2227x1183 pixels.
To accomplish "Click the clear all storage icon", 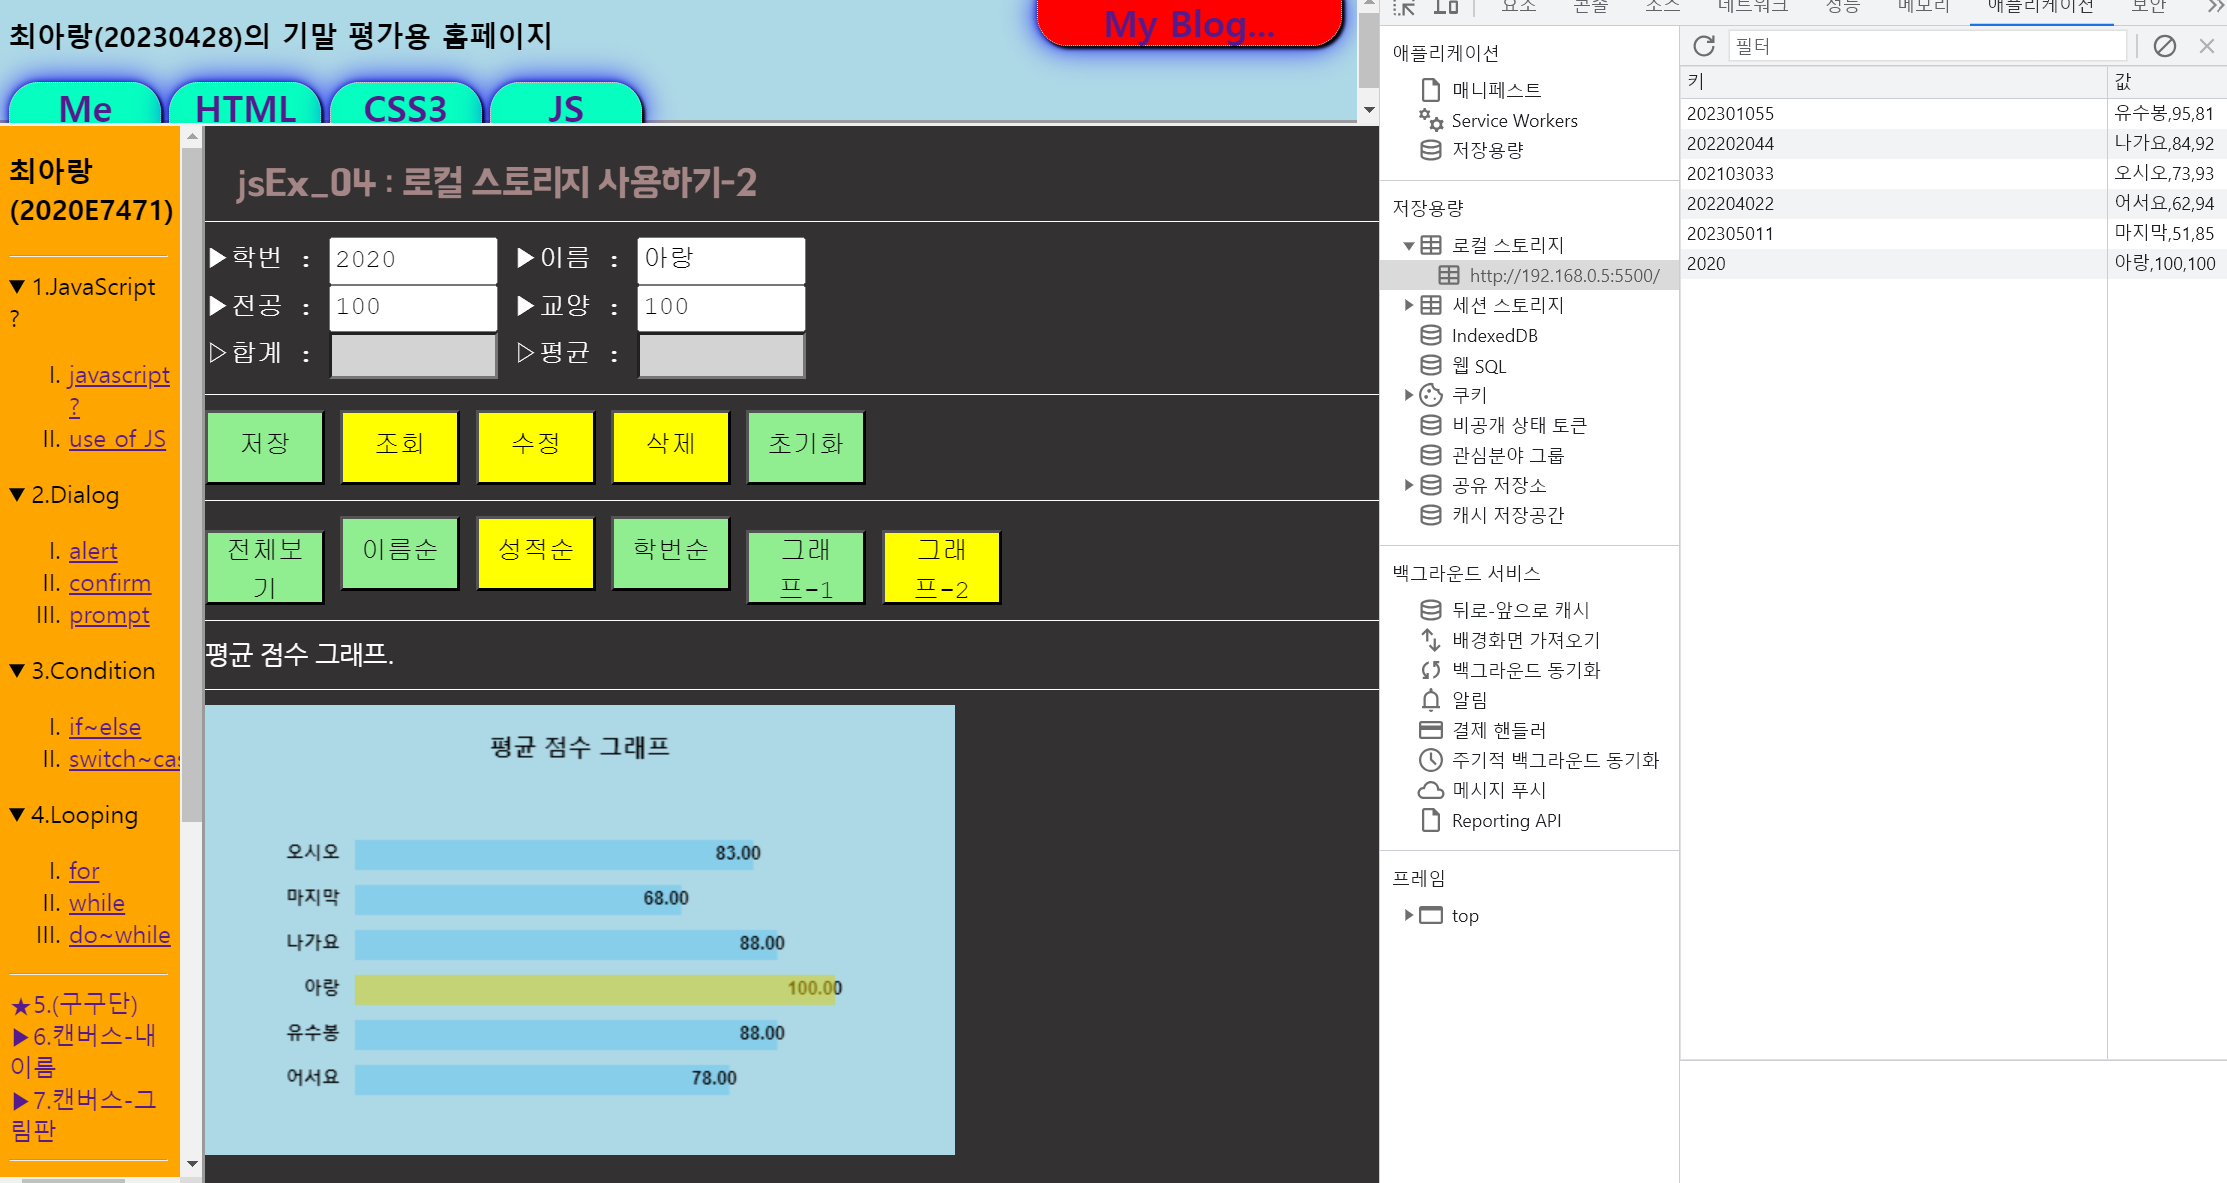I will (x=2165, y=46).
